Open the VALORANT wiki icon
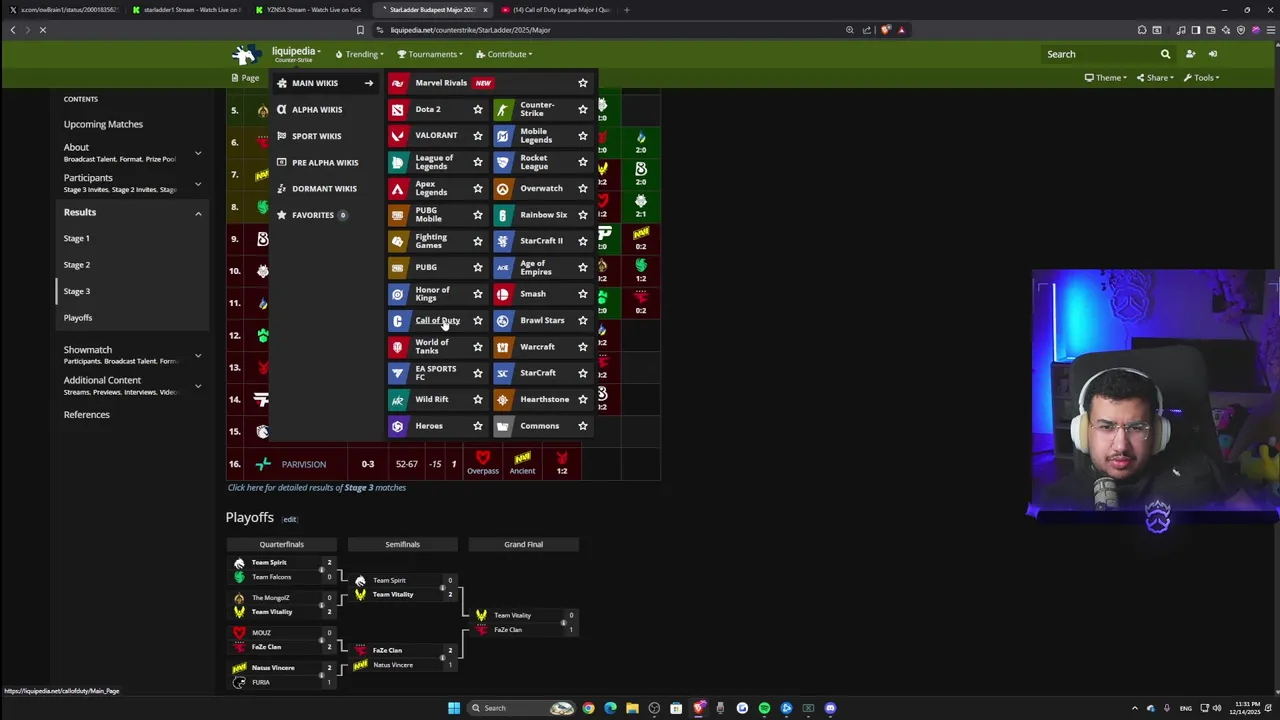 point(398,135)
